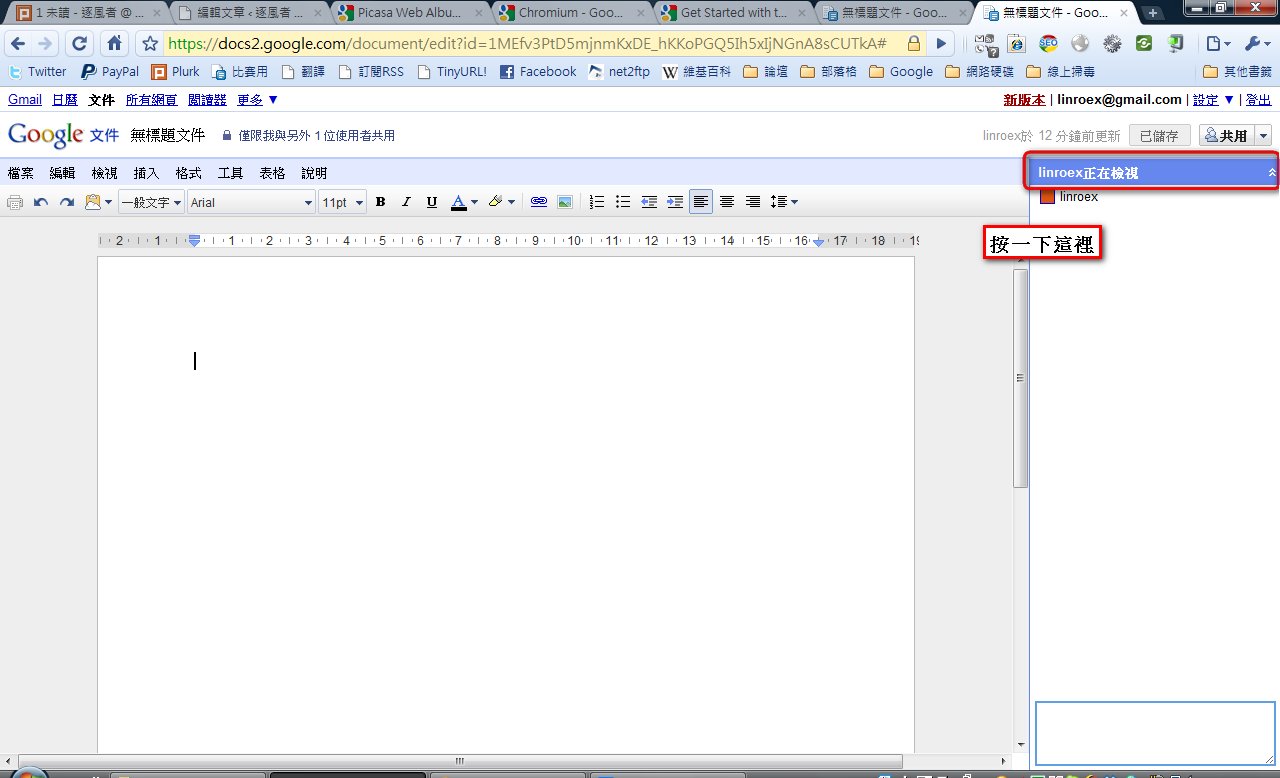Select right text alignment

coord(753,202)
